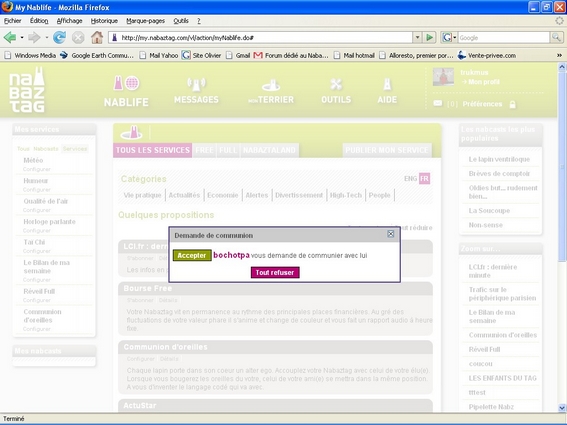Viewport: 567px width, 425px height.
Task: Open the Nabaztag logo home link
Action: (x=27, y=90)
